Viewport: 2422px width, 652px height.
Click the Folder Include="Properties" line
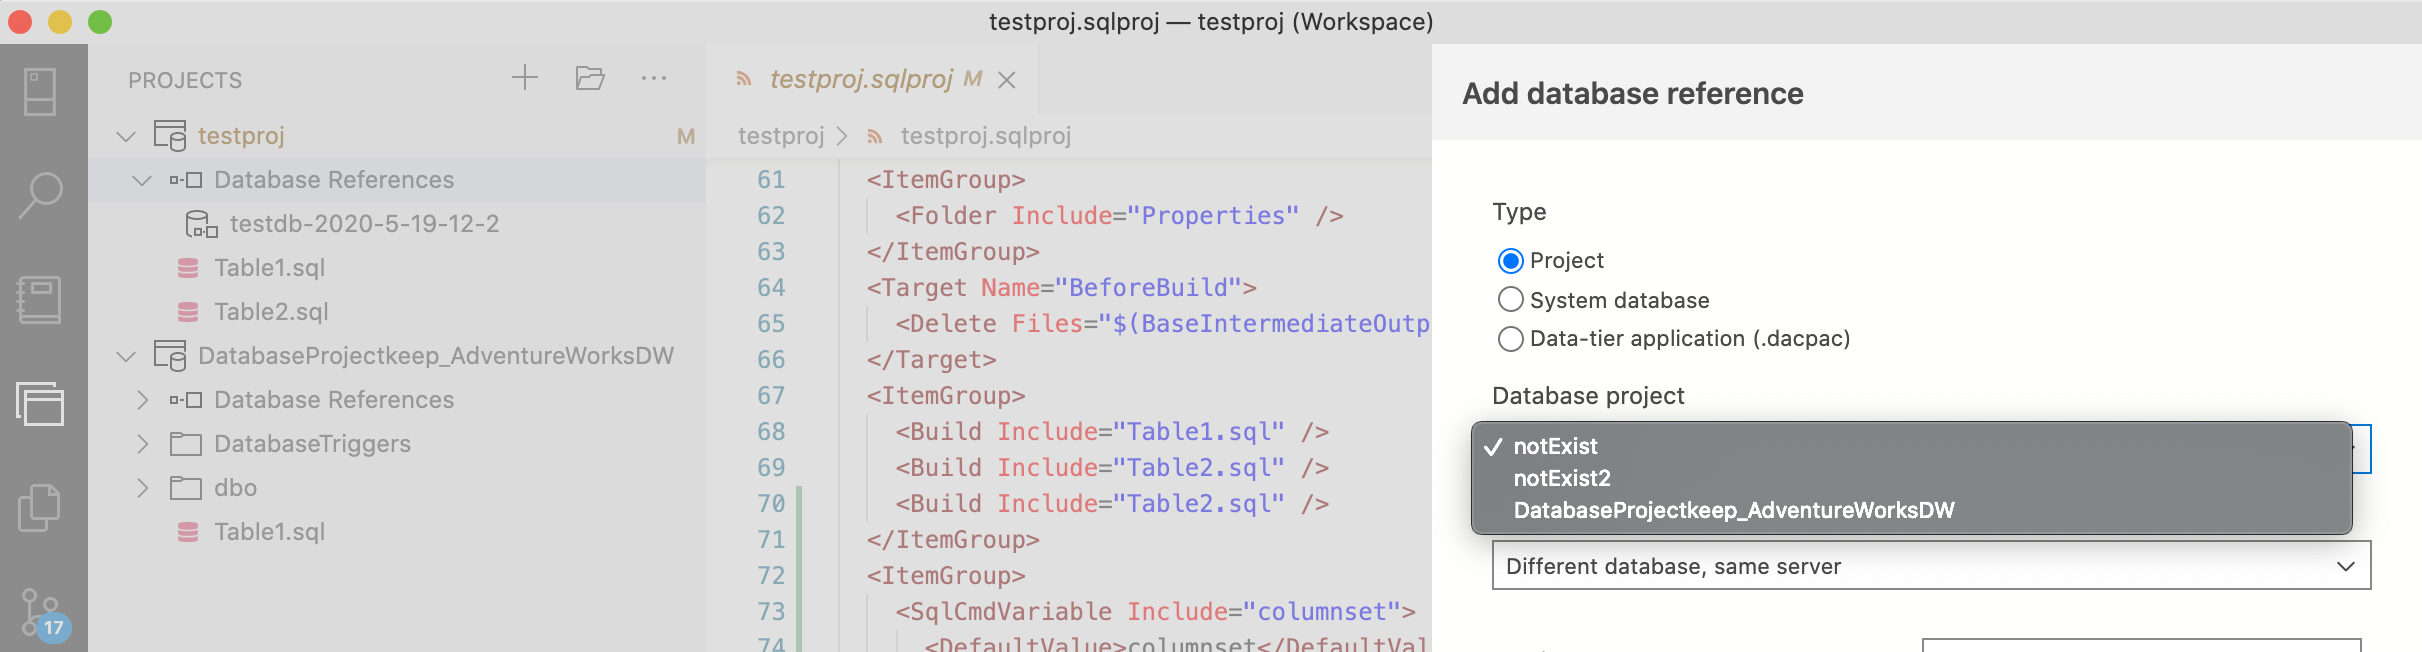[1119, 216]
